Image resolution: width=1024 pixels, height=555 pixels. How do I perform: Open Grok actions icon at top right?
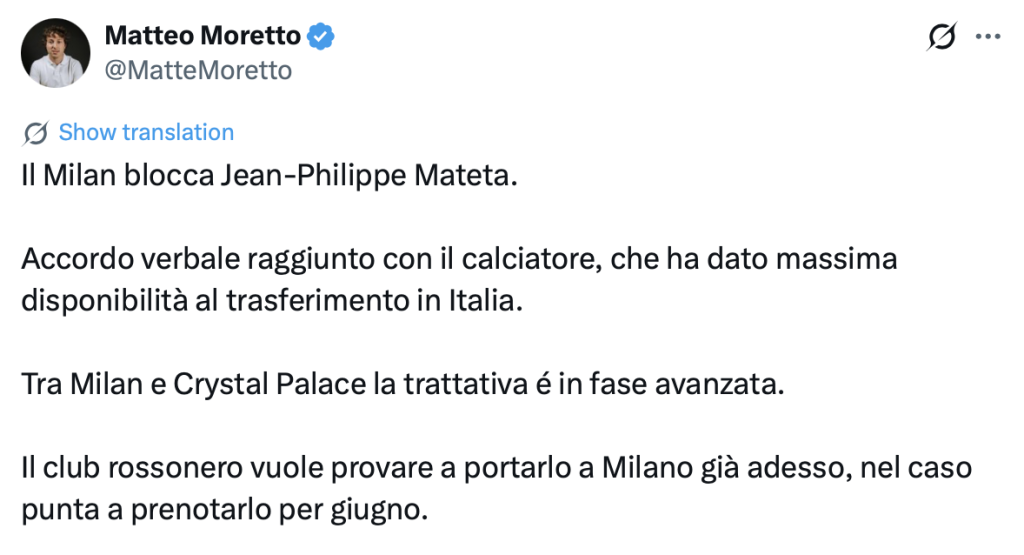[941, 37]
